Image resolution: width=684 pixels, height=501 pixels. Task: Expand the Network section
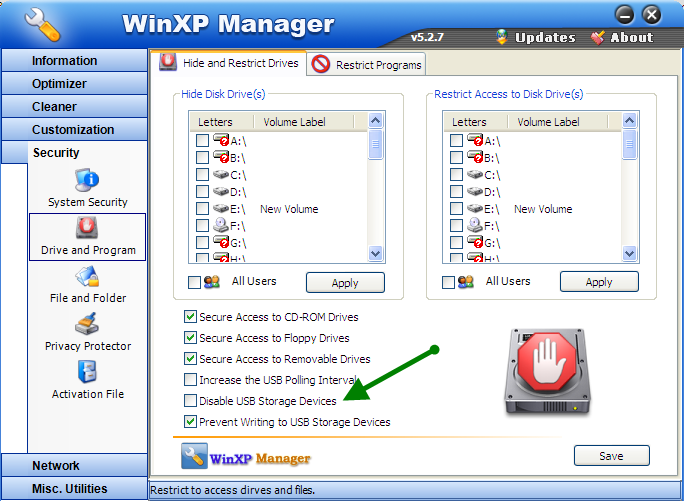pos(74,466)
